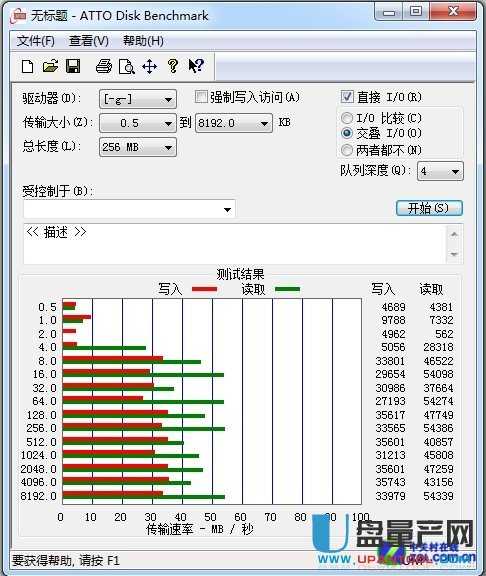This screenshot has height=576, width=486.
Task: Open the 受控制于(B) dropdown
Action: pos(129,209)
